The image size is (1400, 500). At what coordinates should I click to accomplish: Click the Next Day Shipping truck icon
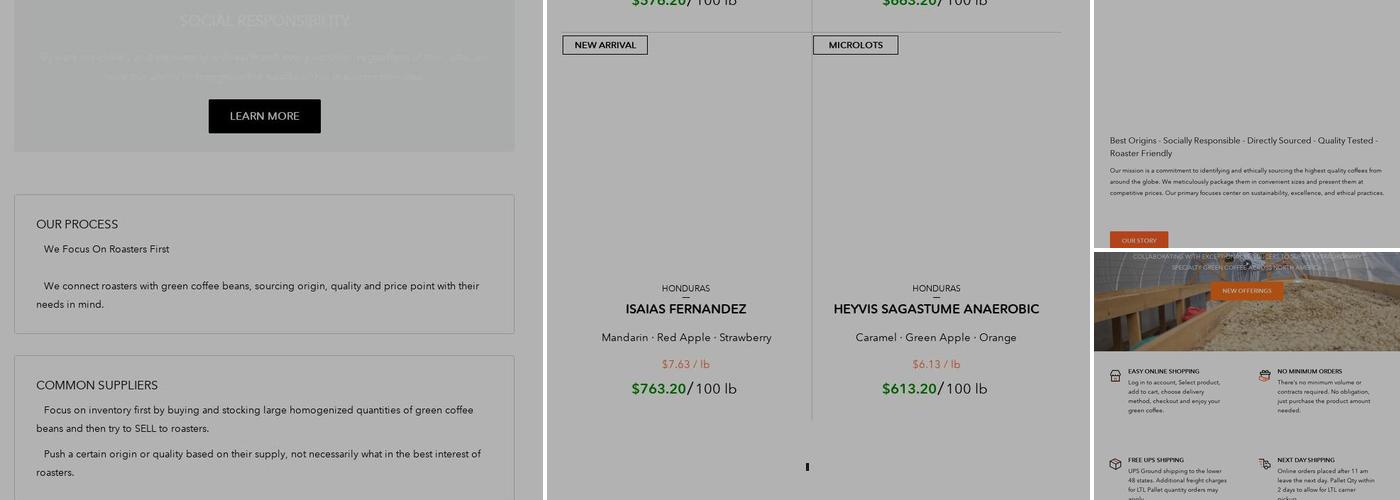(x=1264, y=464)
